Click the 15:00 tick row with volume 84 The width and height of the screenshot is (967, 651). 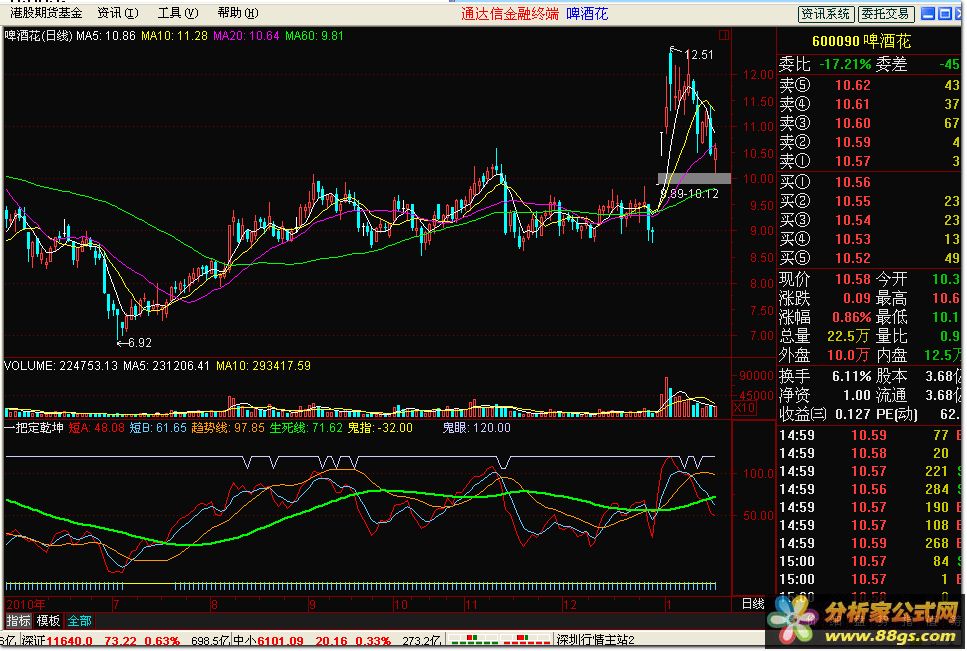(870, 562)
